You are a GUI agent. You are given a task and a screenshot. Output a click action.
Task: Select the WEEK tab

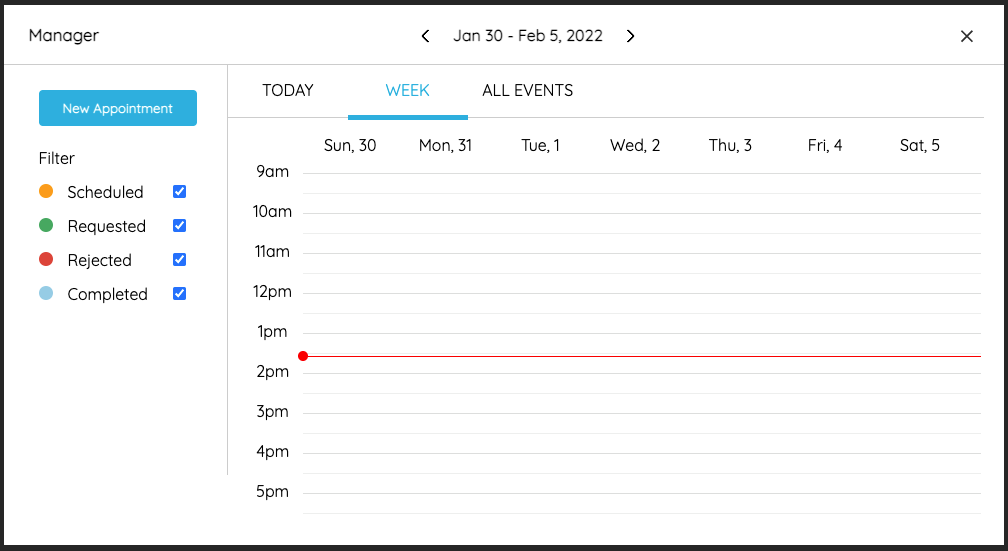pos(407,91)
